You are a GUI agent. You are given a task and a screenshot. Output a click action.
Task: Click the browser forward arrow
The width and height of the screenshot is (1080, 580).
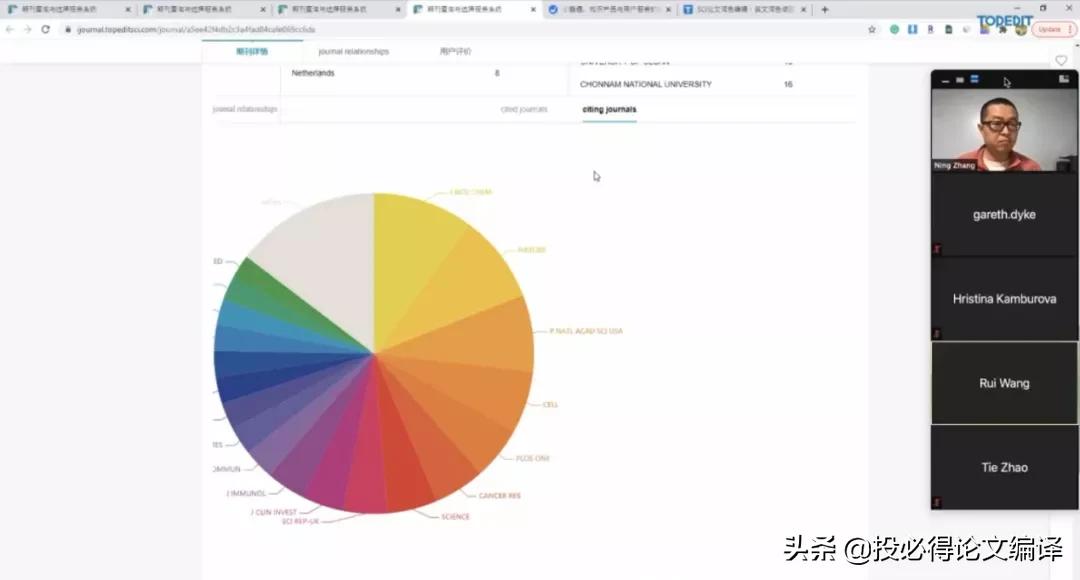click(26, 30)
